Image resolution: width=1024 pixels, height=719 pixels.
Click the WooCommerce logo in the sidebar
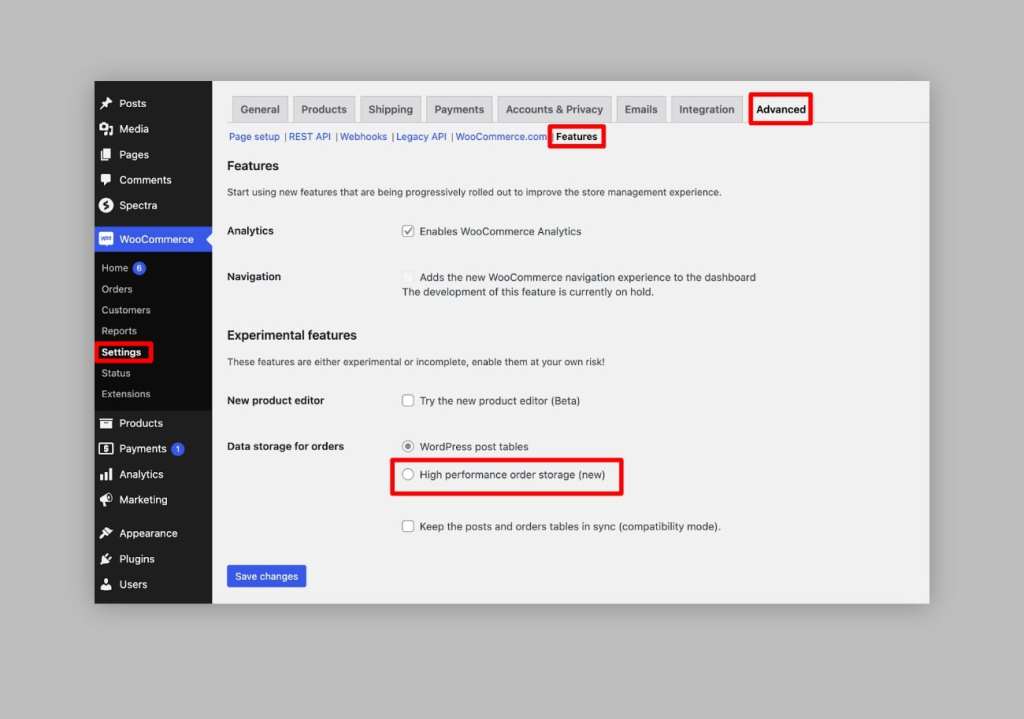point(109,239)
